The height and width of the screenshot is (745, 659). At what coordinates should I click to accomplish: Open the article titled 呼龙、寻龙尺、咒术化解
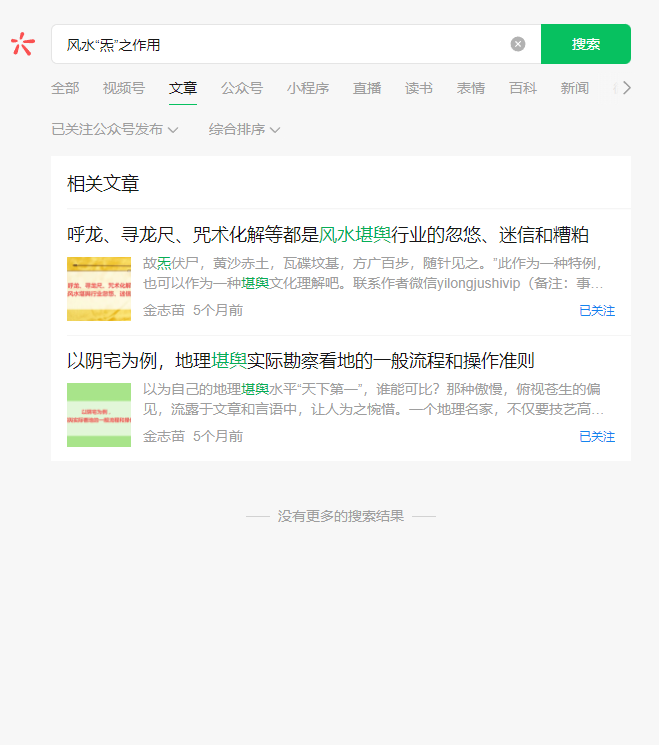point(328,235)
